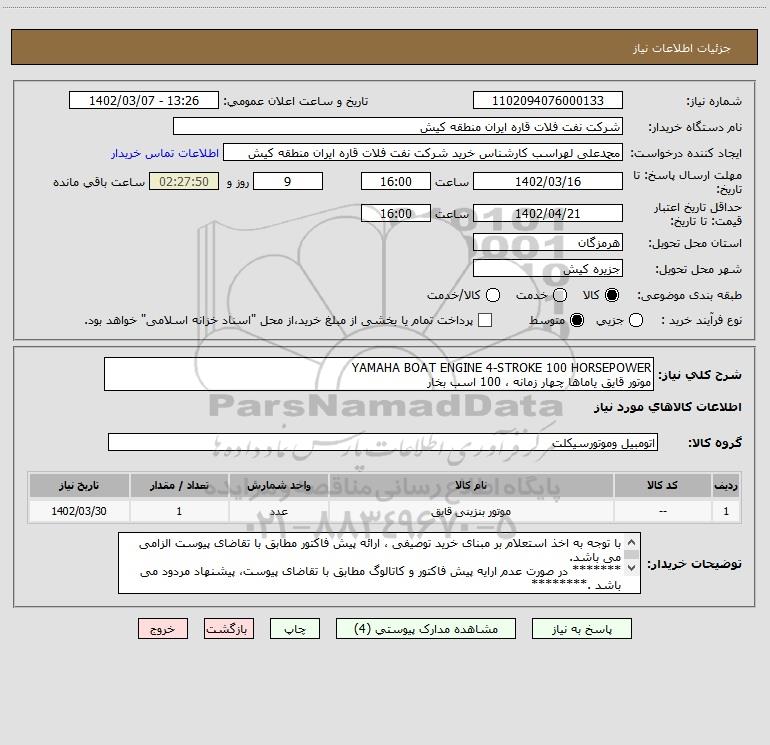Click the 1402/03/30 need date cell
Image resolution: width=770 pixels, height=745 pixels.
pyautogui.click(x=79, y=511)
